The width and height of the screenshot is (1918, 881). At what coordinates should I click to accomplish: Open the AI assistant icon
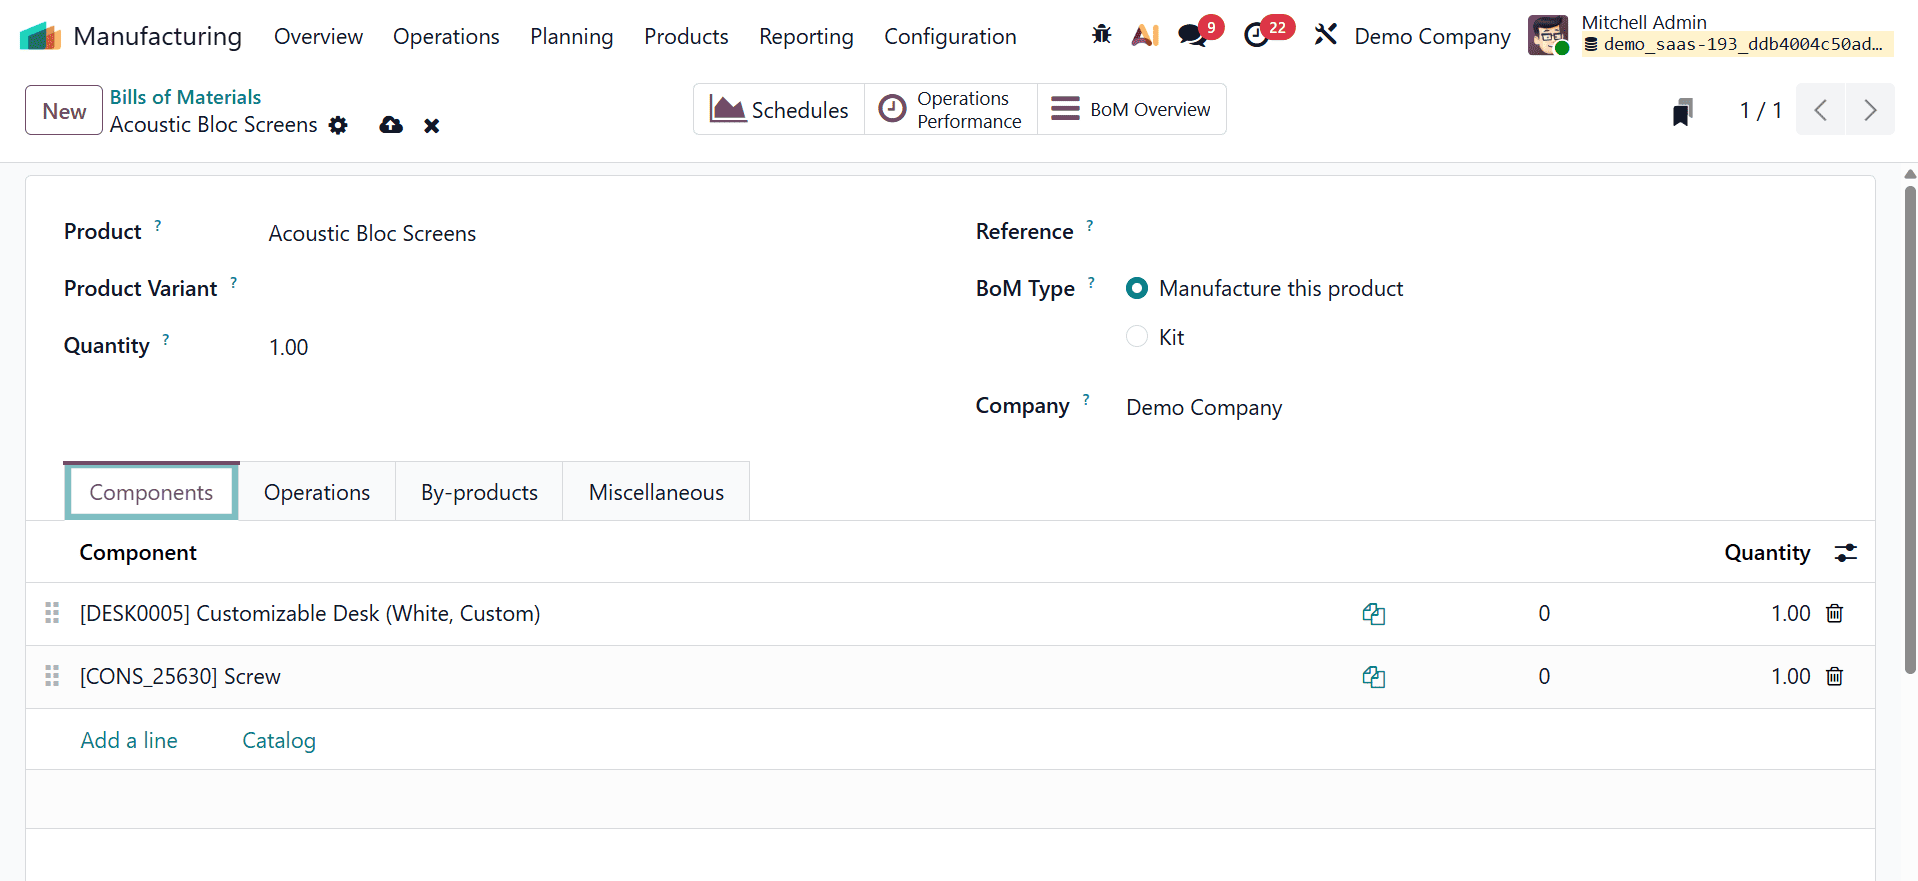pos(1145,35)
